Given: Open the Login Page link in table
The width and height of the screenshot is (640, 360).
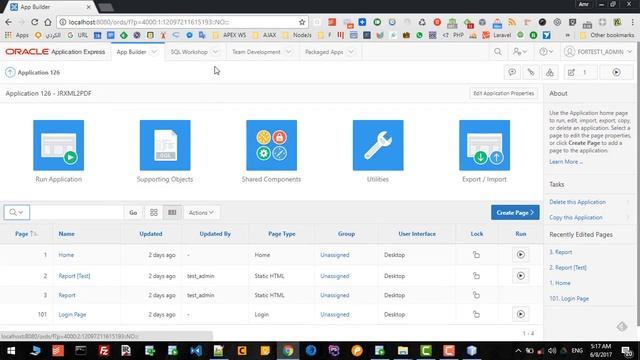Looking at the screenshot, I should click(x=72, y=314).
